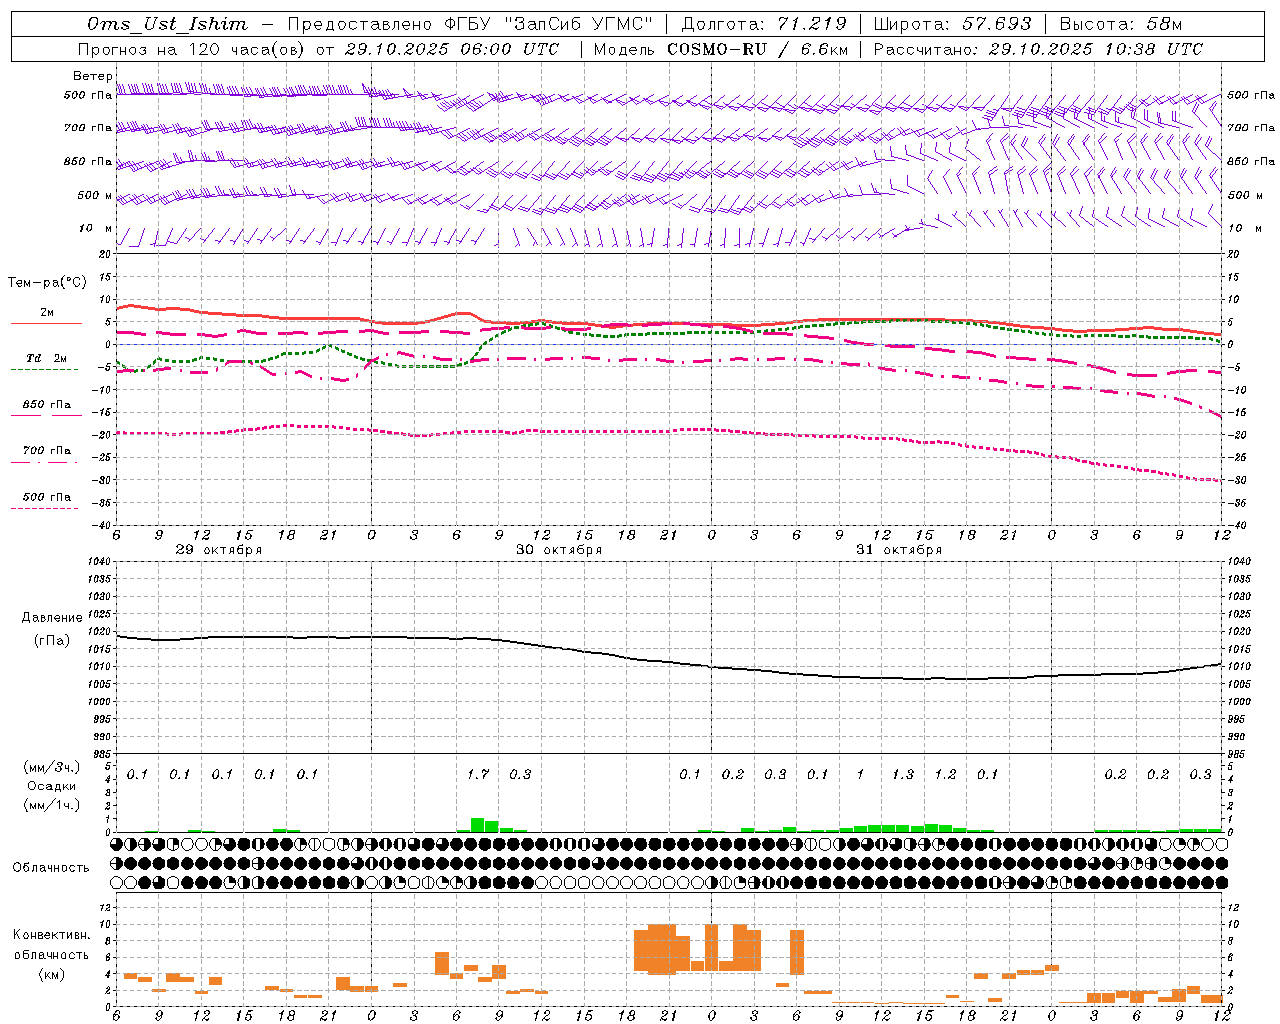Click the station name Oms_Ust_Ishim
The height and width of the screenshot is (1024, 1280).
pyautogui.click(x=167, y=25)
